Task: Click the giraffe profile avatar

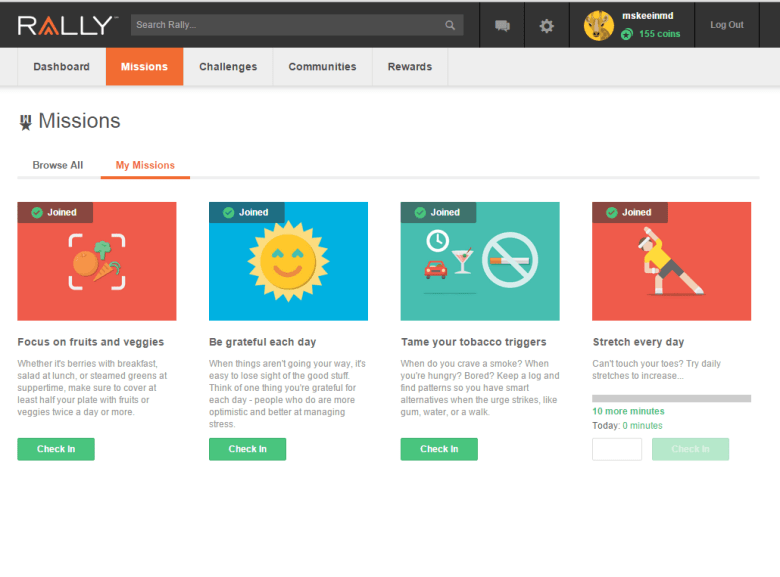Action: click(x=598, y=26)
